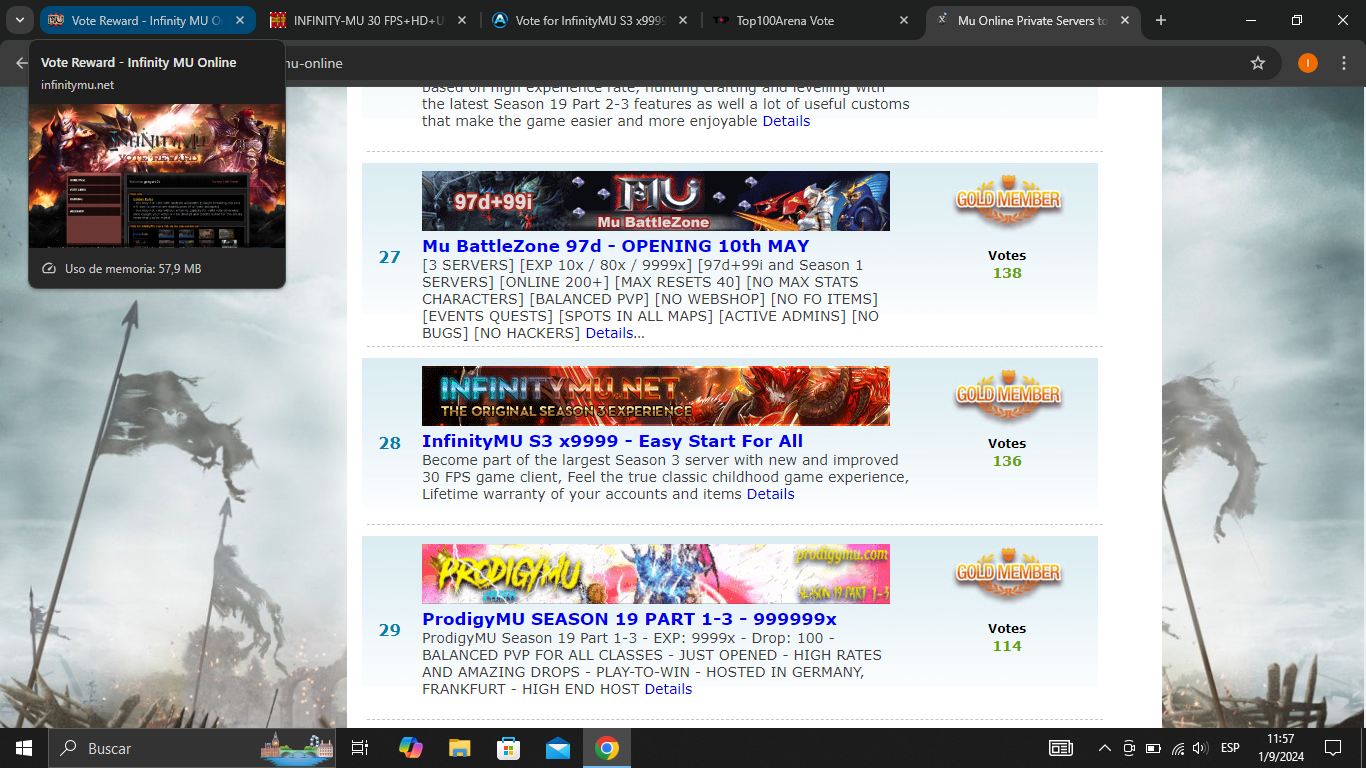Switch the ESP input language indicator

[x=1230, y=748]
